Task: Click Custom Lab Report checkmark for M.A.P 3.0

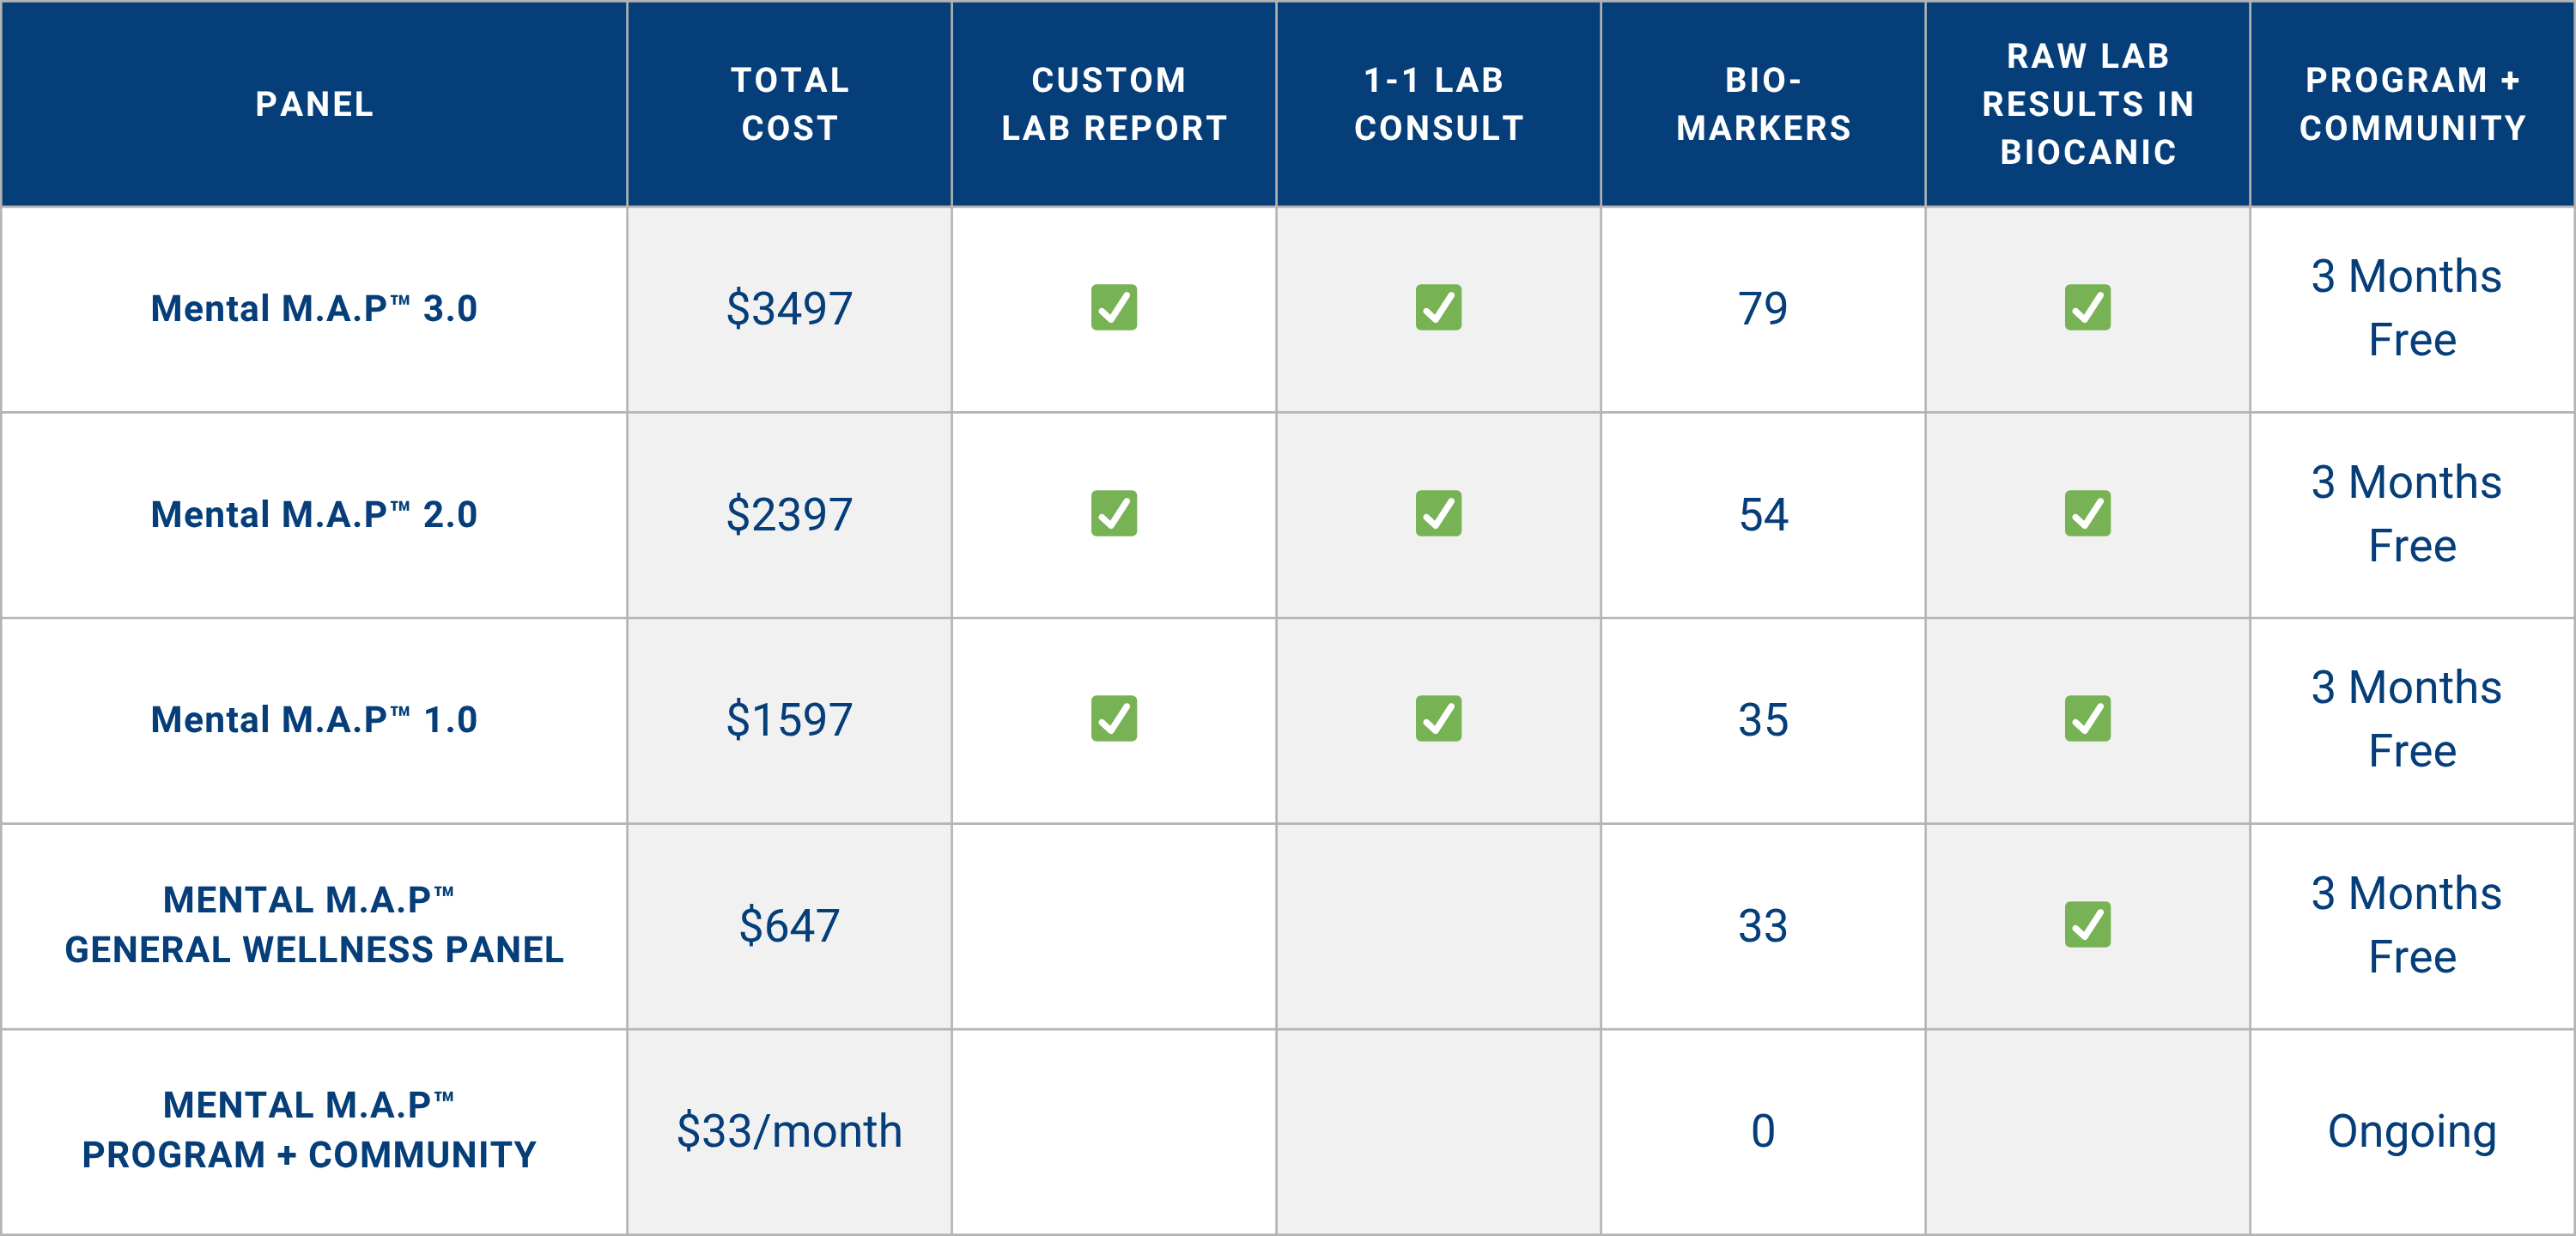Action: pos(1113,308)
